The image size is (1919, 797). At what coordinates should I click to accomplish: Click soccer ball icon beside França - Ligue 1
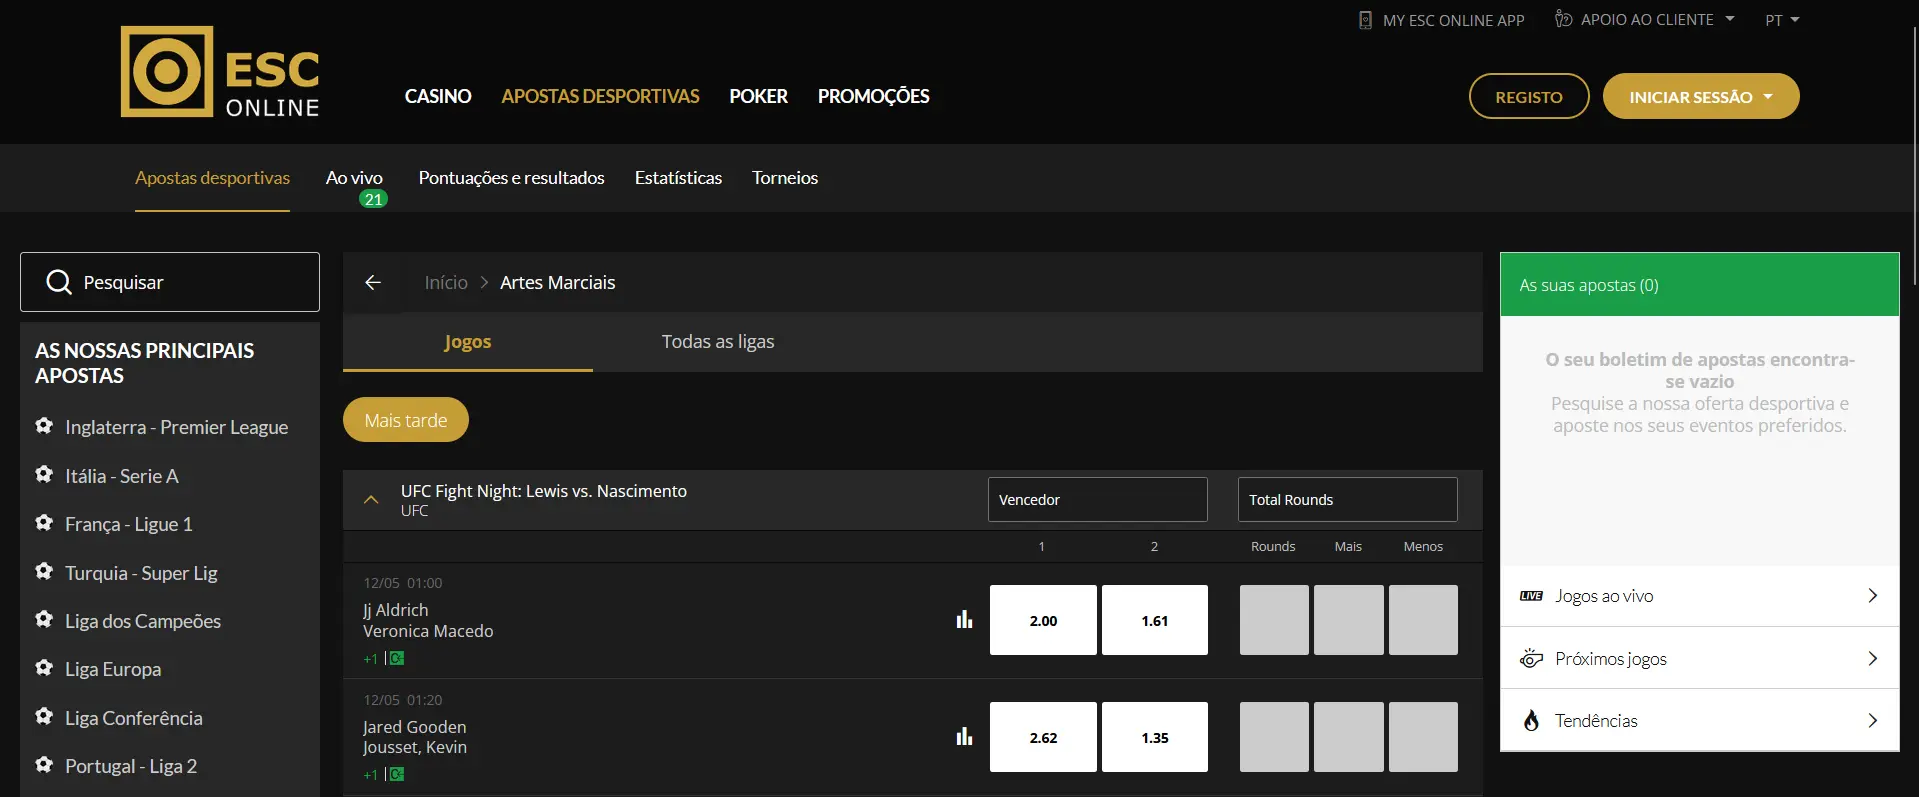coord(44,523)
